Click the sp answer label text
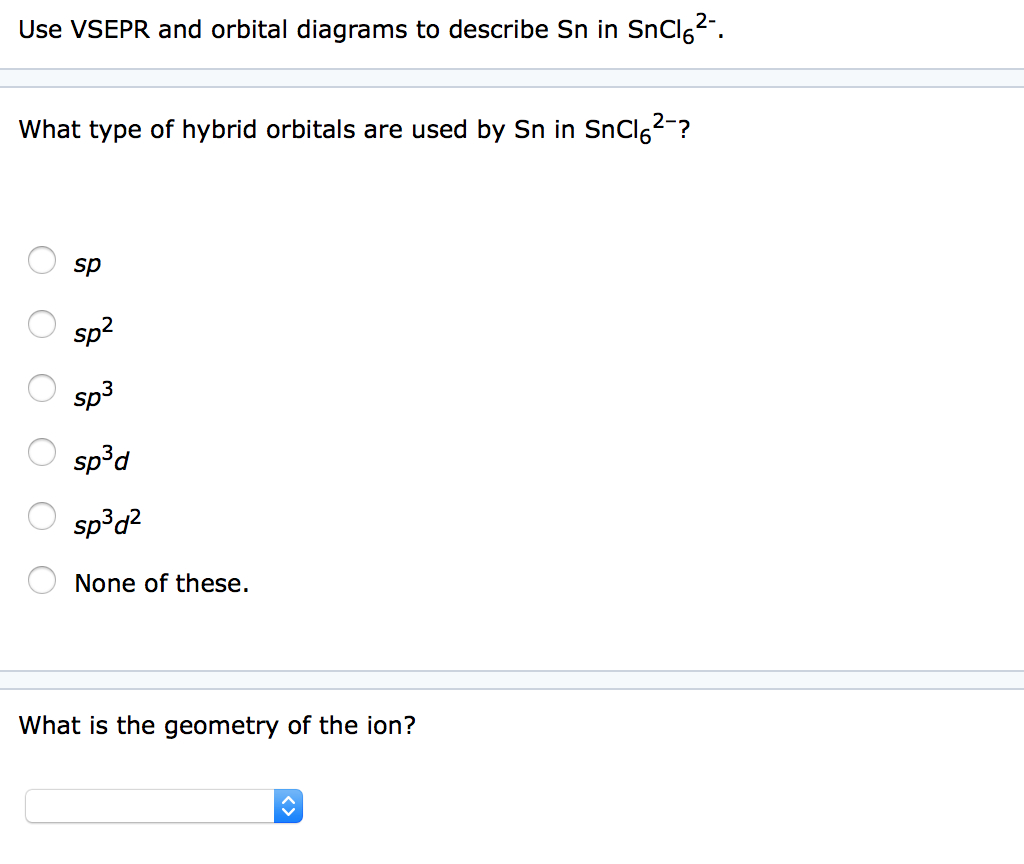 click(88, 264)
